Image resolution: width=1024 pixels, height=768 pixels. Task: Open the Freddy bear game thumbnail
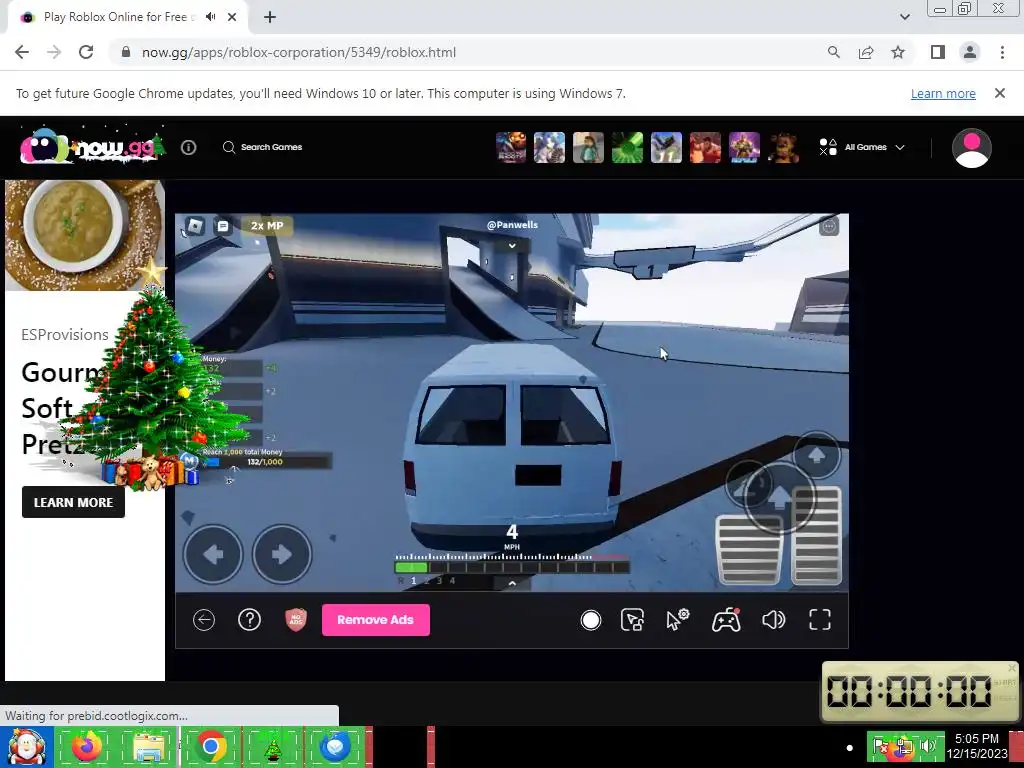(783, 147)
